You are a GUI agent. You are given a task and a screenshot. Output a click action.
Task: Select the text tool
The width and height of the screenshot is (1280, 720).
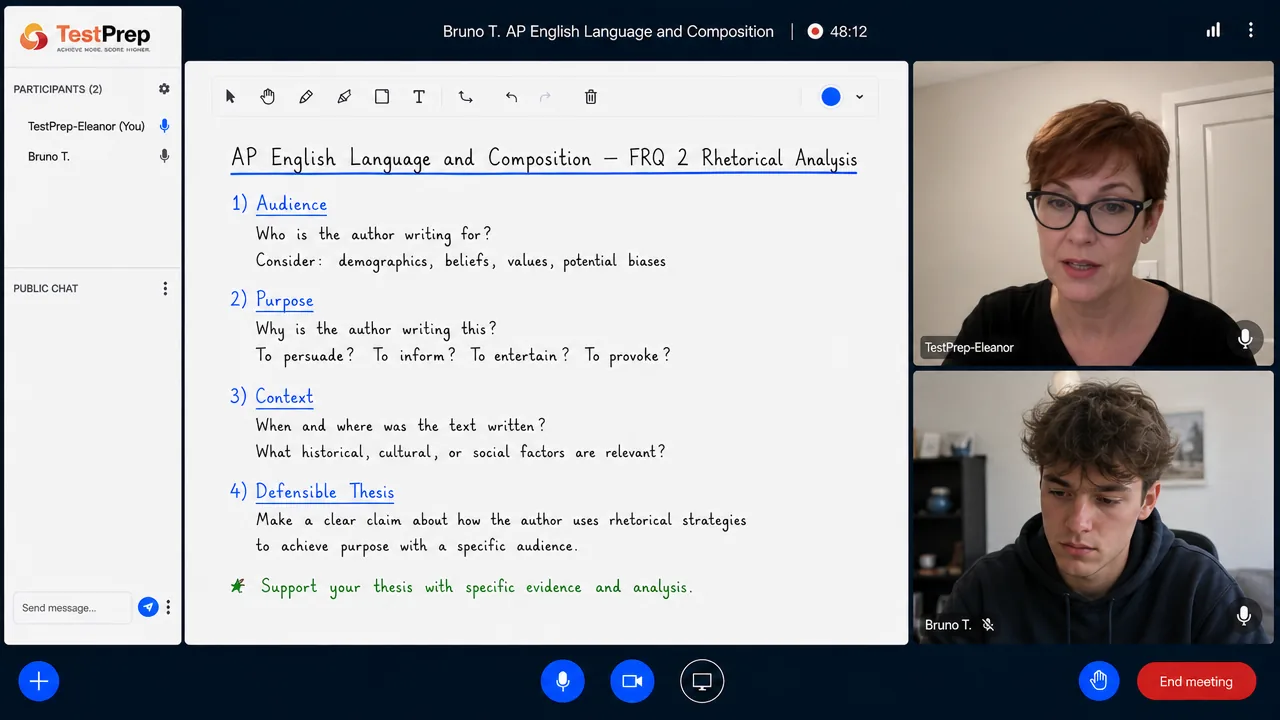pos(419,97)
